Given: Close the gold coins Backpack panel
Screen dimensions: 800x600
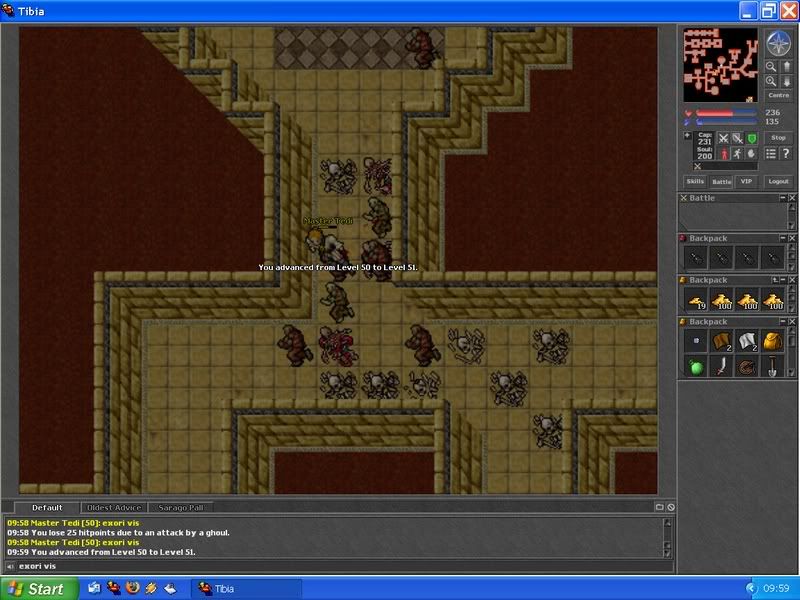Looking at the screenshot, I should pos(792,280).
